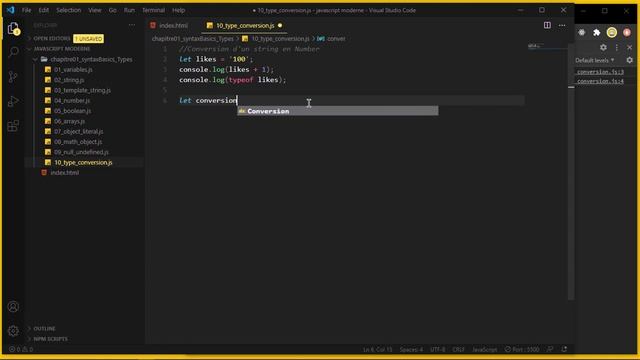Open 09_null_undefined.js file
Image resolution: width=640 pixels, height=360 pixels.
point(81,152)
